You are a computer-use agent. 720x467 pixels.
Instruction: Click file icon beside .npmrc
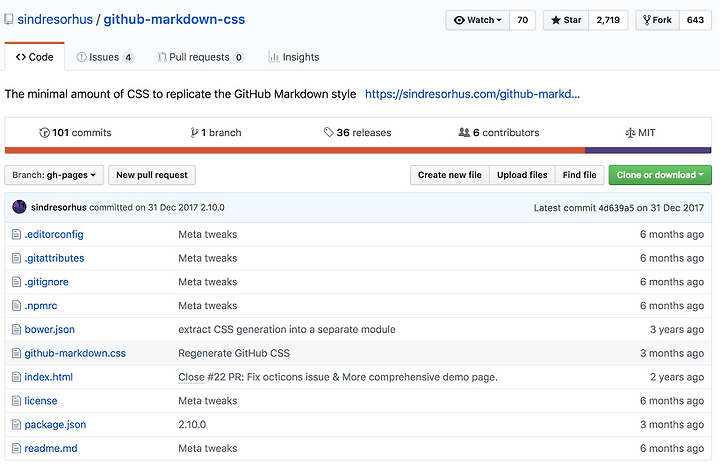tap(17, 306)
